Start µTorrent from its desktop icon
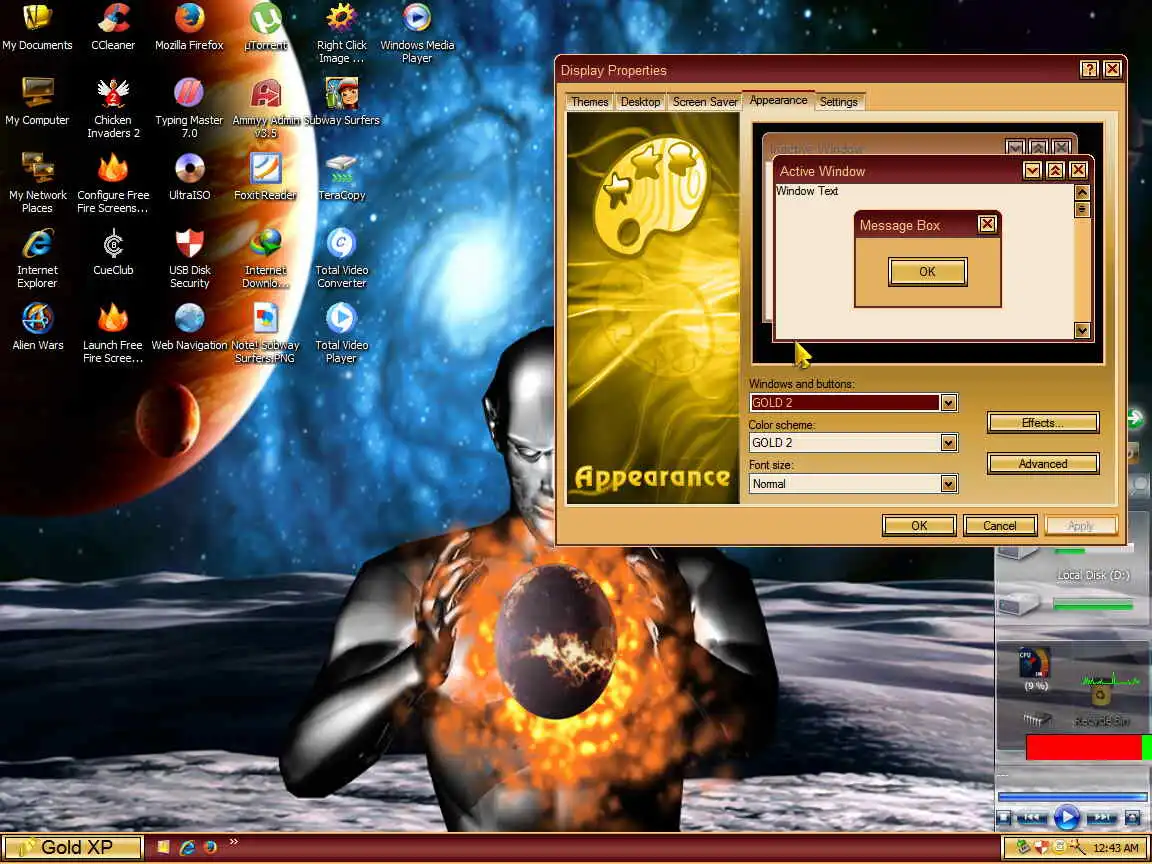This screenshot has height=864, width=1152. (x=265, y=26)
